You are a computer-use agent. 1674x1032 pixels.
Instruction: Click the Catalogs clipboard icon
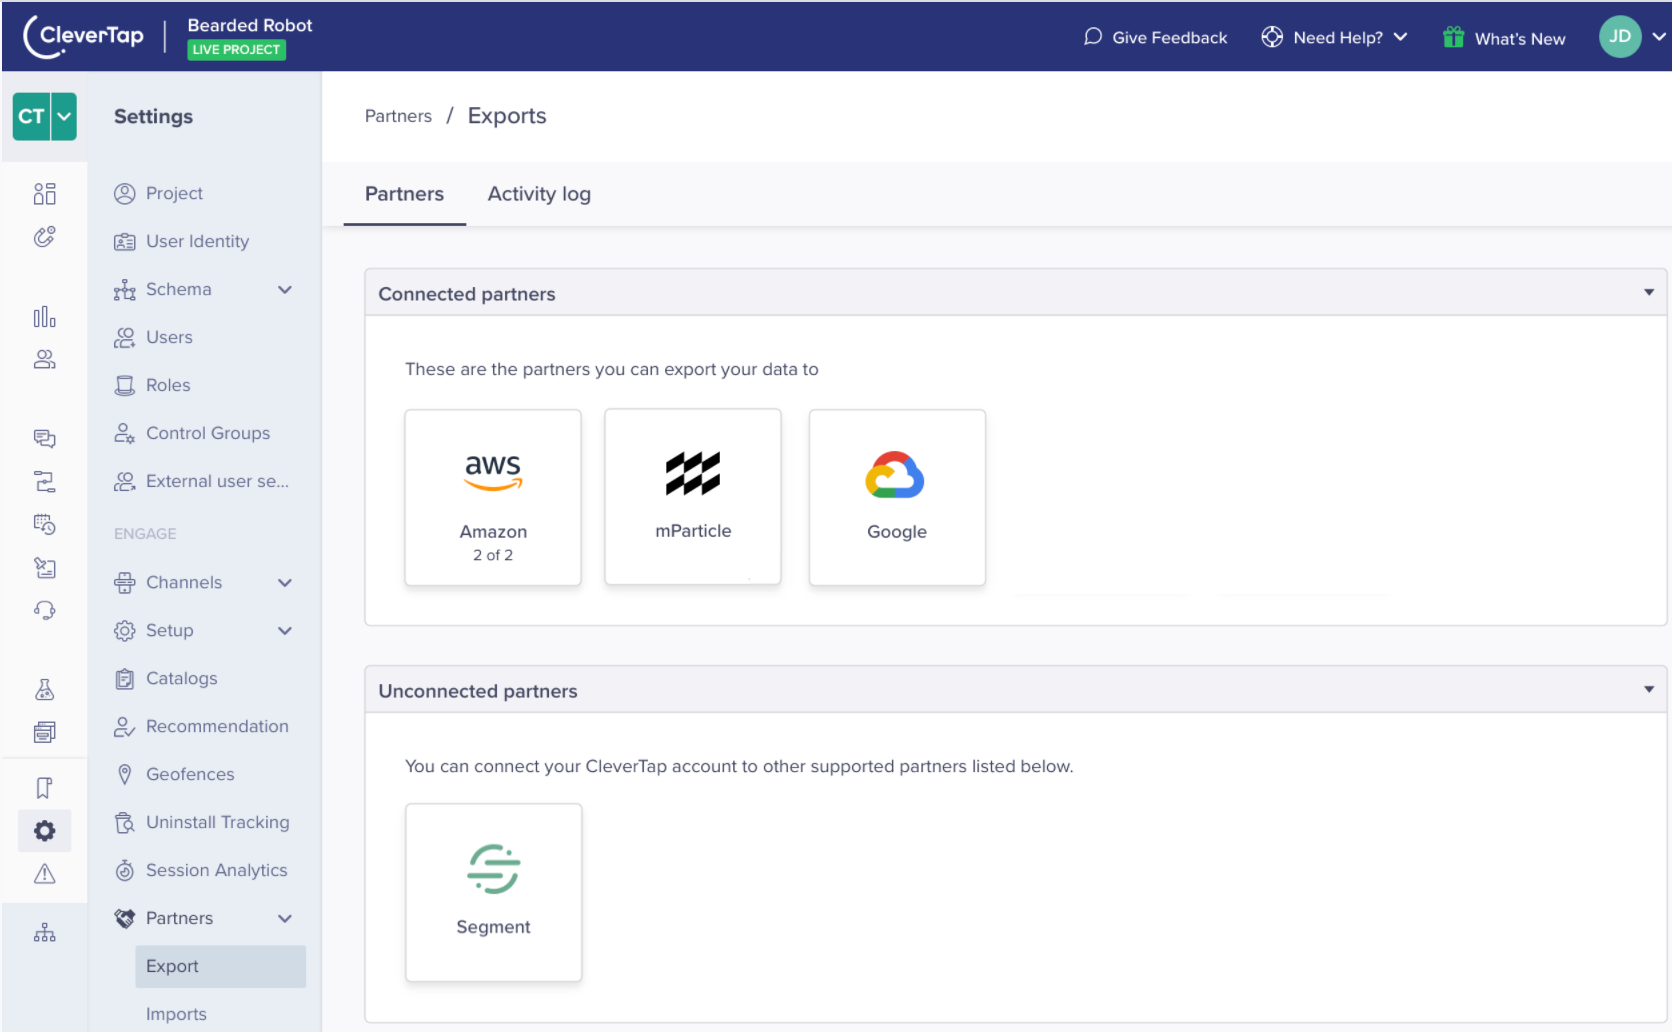coord(125,679)
